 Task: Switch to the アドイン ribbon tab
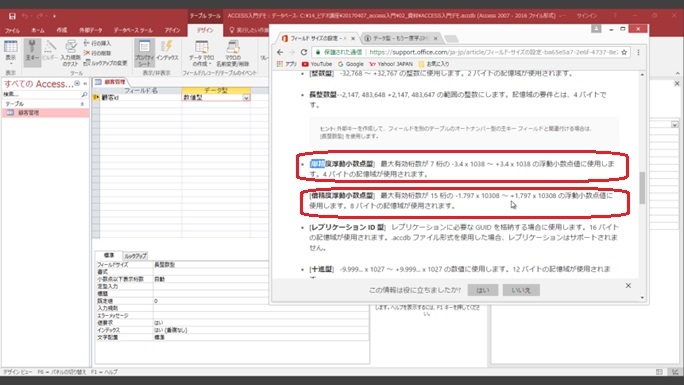(x=172, y=30)
